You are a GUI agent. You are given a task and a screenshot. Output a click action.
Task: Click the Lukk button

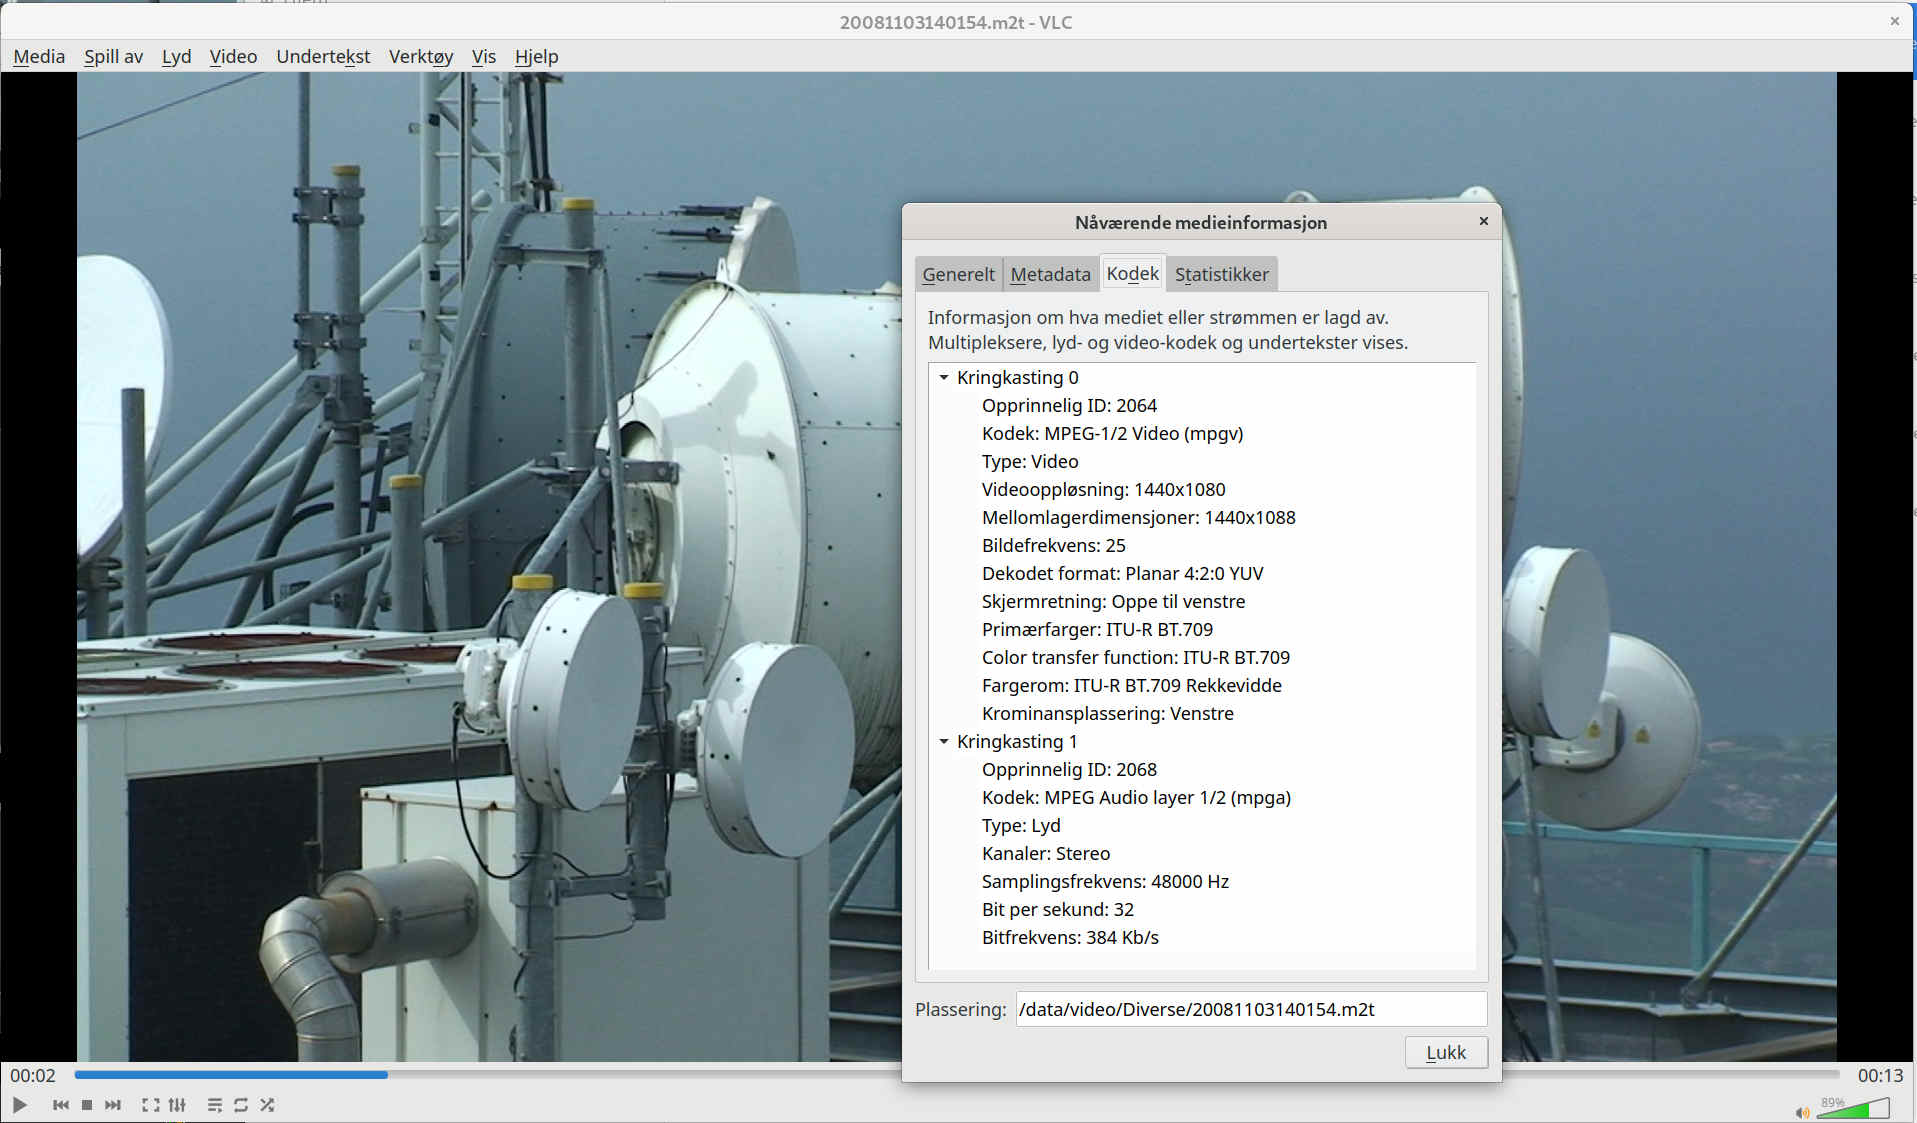[1445, 1052]
